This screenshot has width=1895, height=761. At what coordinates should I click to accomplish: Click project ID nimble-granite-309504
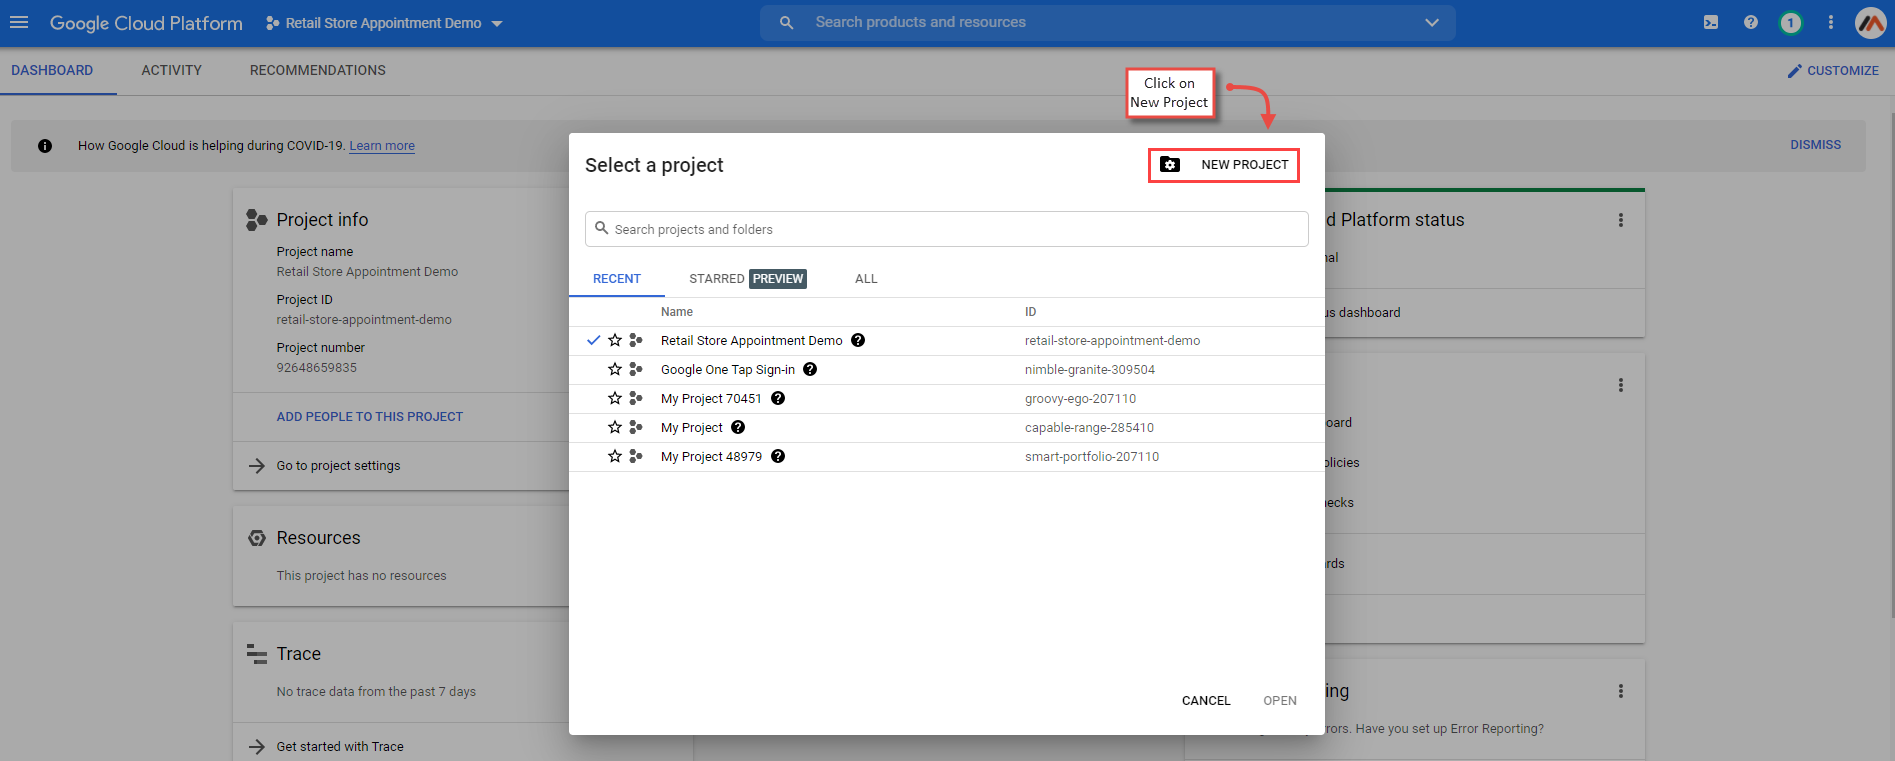click(x=1089, y=370)
